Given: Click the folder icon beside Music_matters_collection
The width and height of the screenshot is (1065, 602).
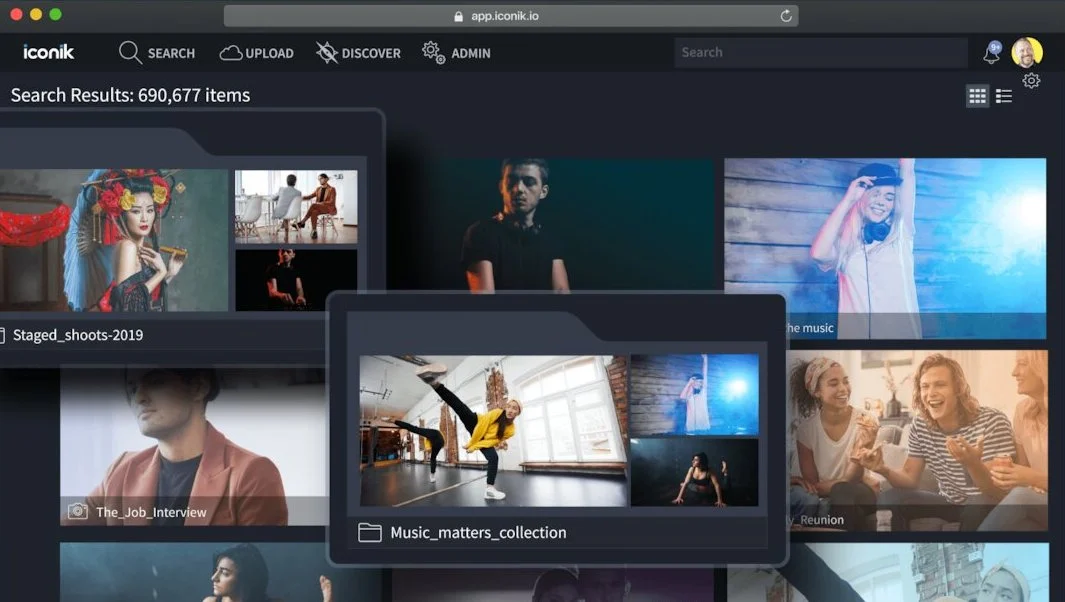Looking at the screenshot, I should coord(370,533).
